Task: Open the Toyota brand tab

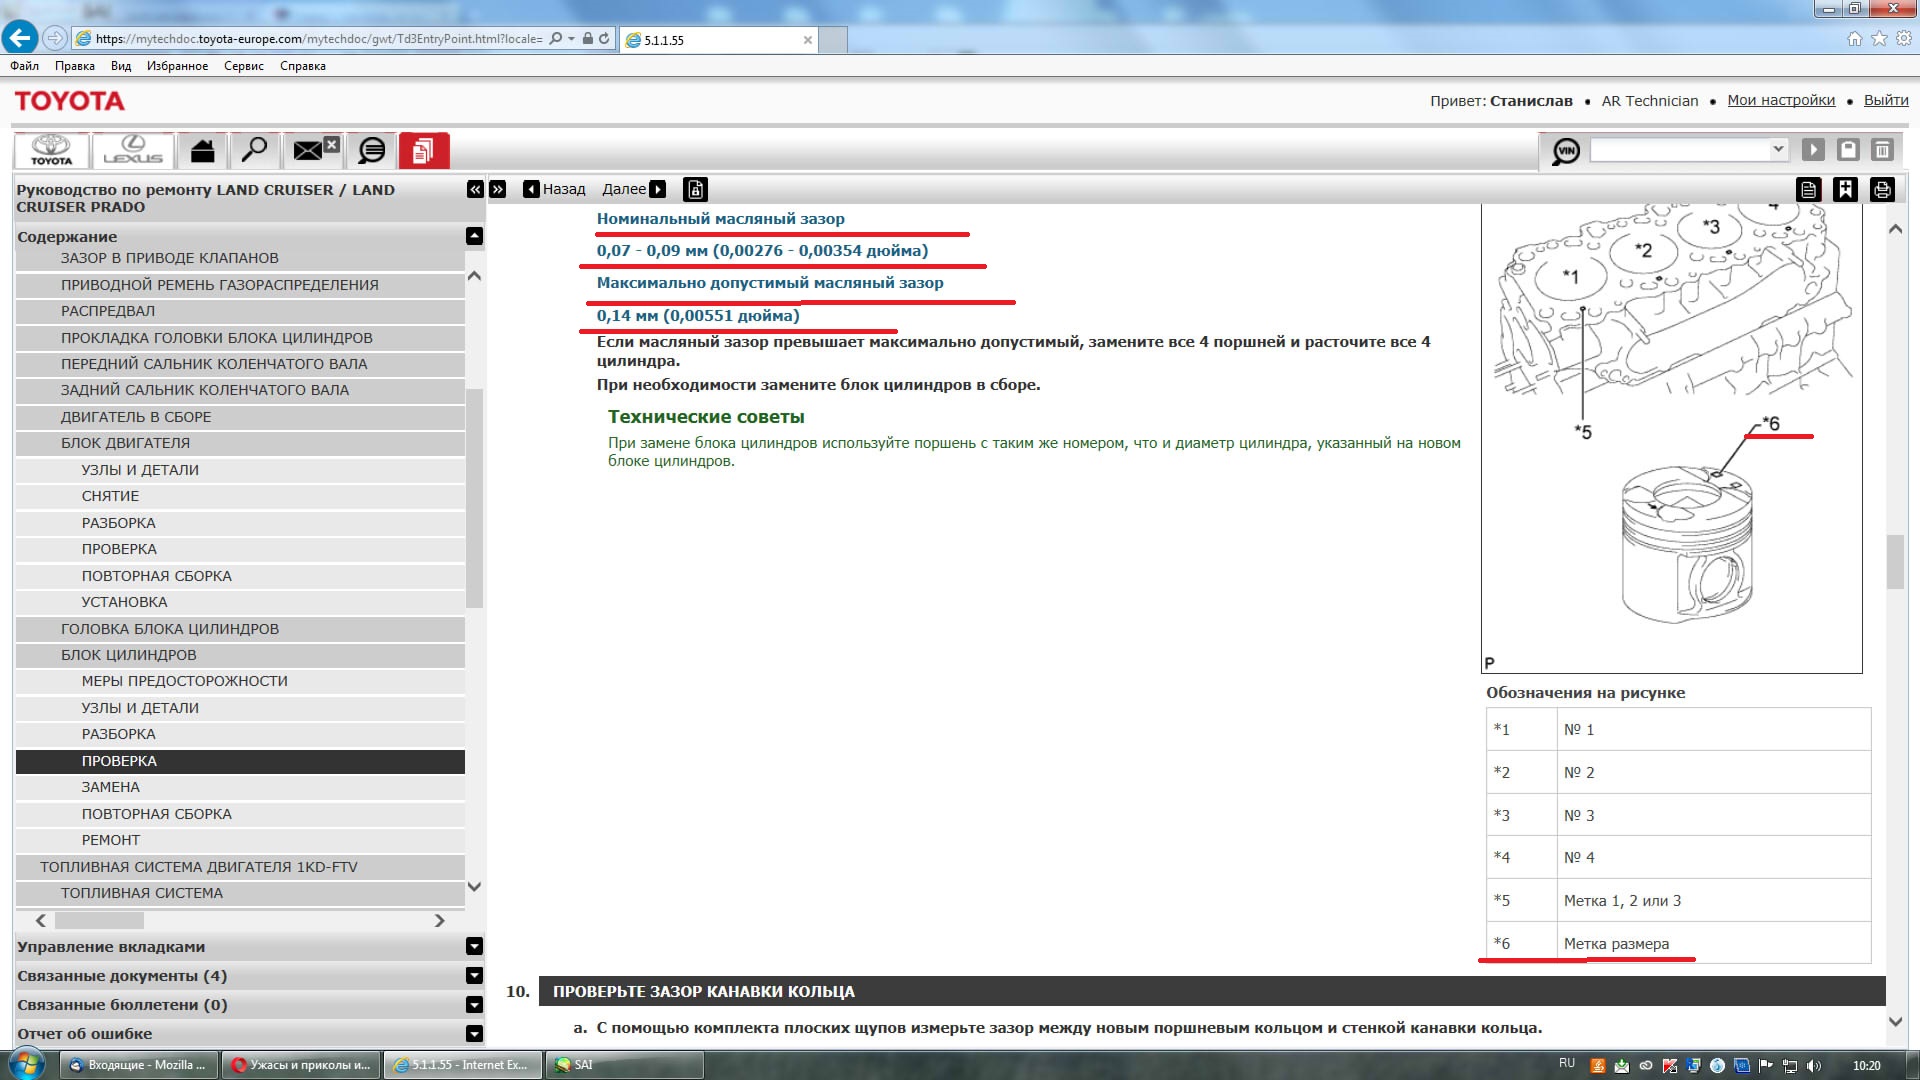Action: tap(51, 150)
